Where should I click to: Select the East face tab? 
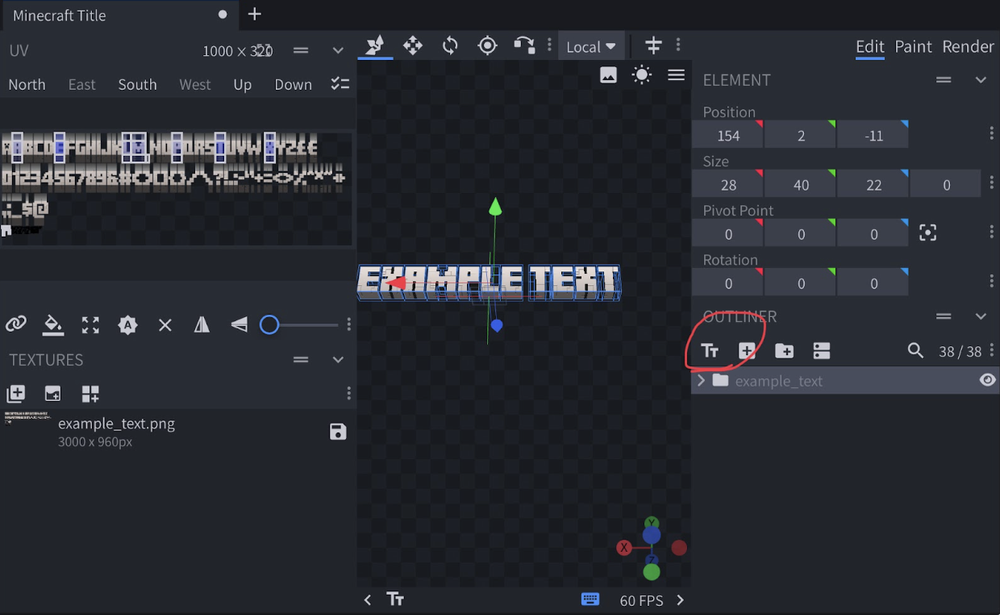pyautogui.click(x=82, y=84)
